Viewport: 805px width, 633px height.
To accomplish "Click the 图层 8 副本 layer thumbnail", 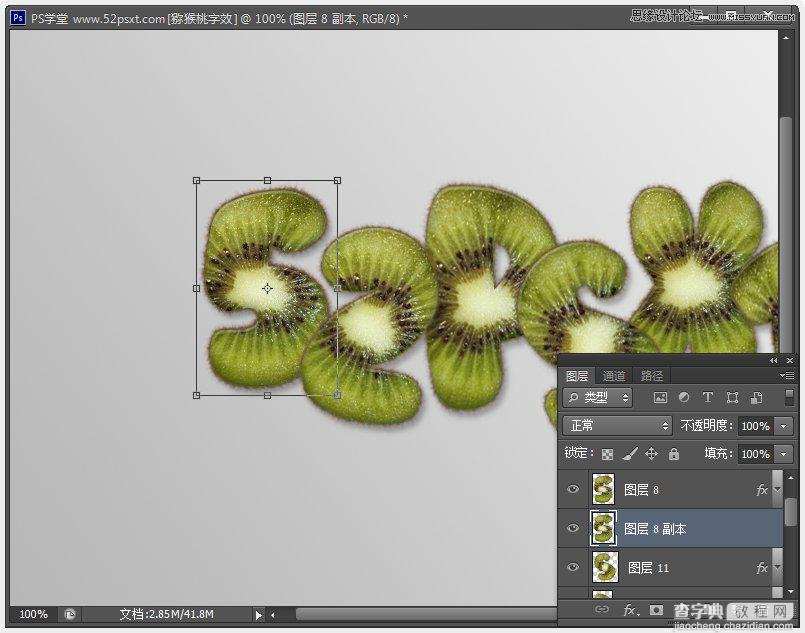I will [603, 528].
